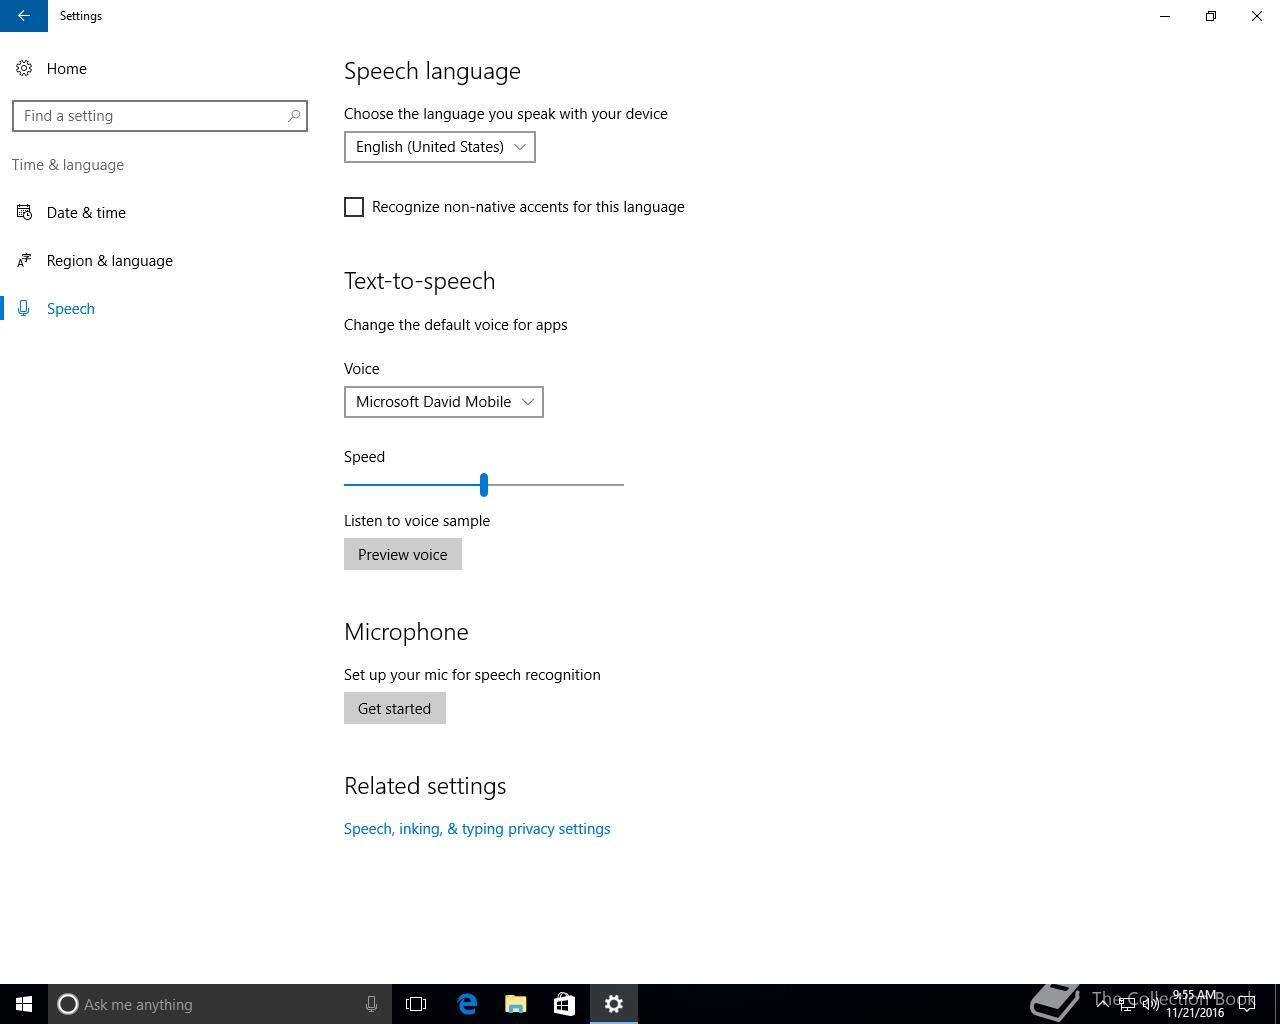The image size is (1280, 1024).
Task: Open Task View from the taskbar
Action: 416,1004
